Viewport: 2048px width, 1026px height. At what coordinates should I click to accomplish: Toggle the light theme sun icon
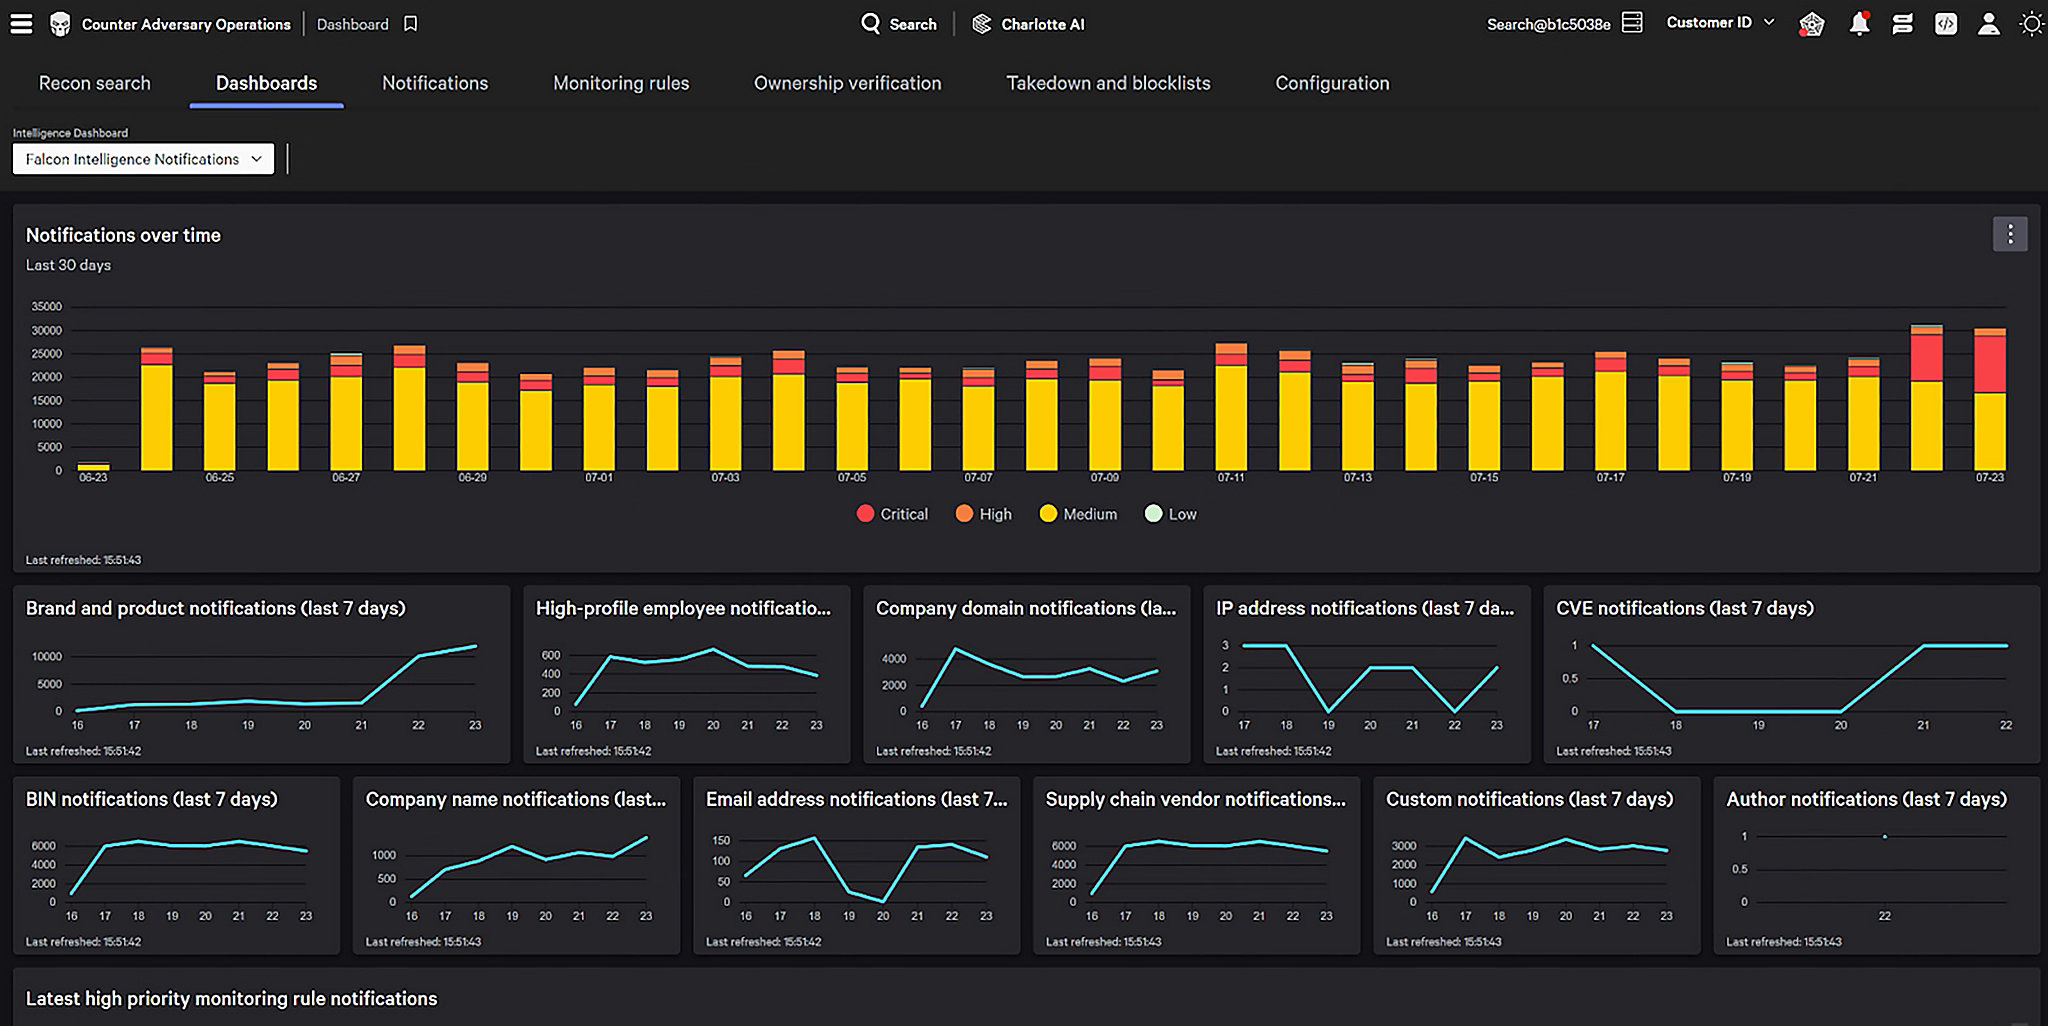coord(2031,24)
